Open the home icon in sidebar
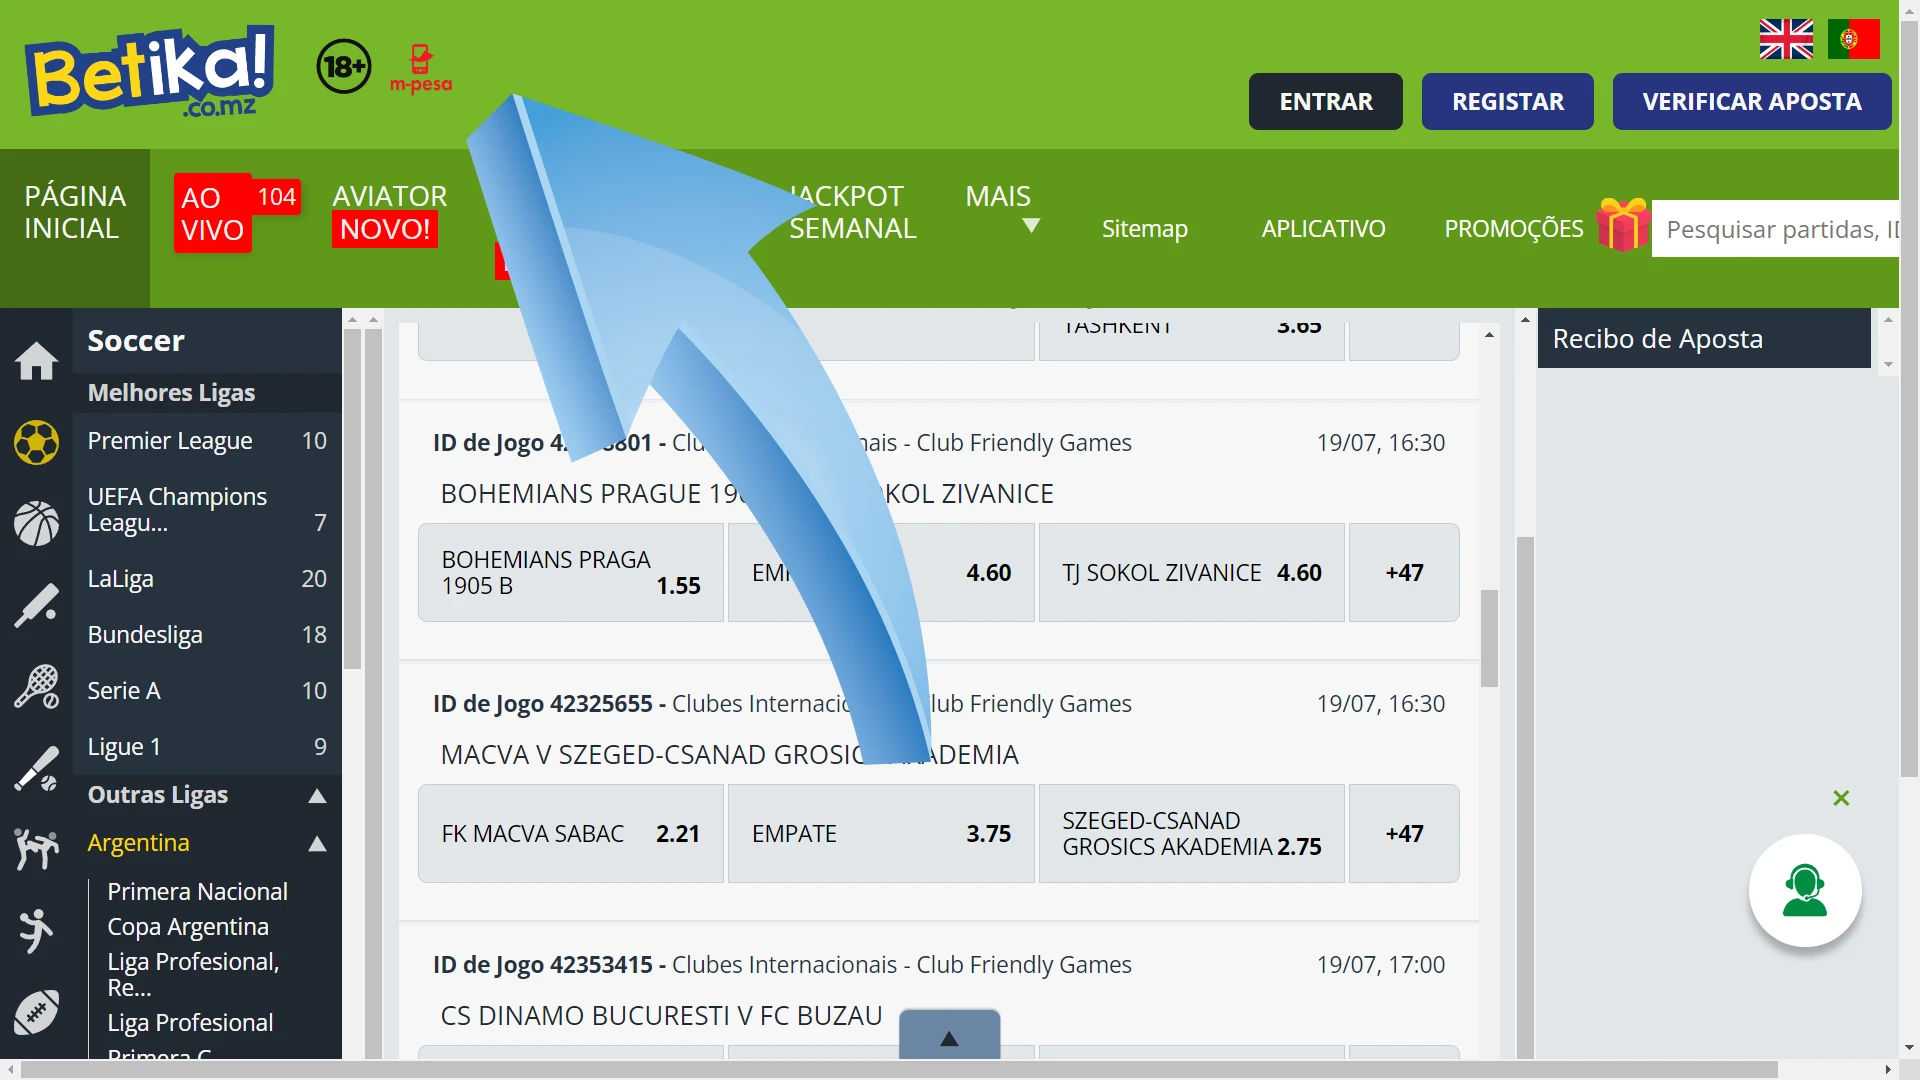The width and height of the screenshot is (1920, 1080). [36, 361]
